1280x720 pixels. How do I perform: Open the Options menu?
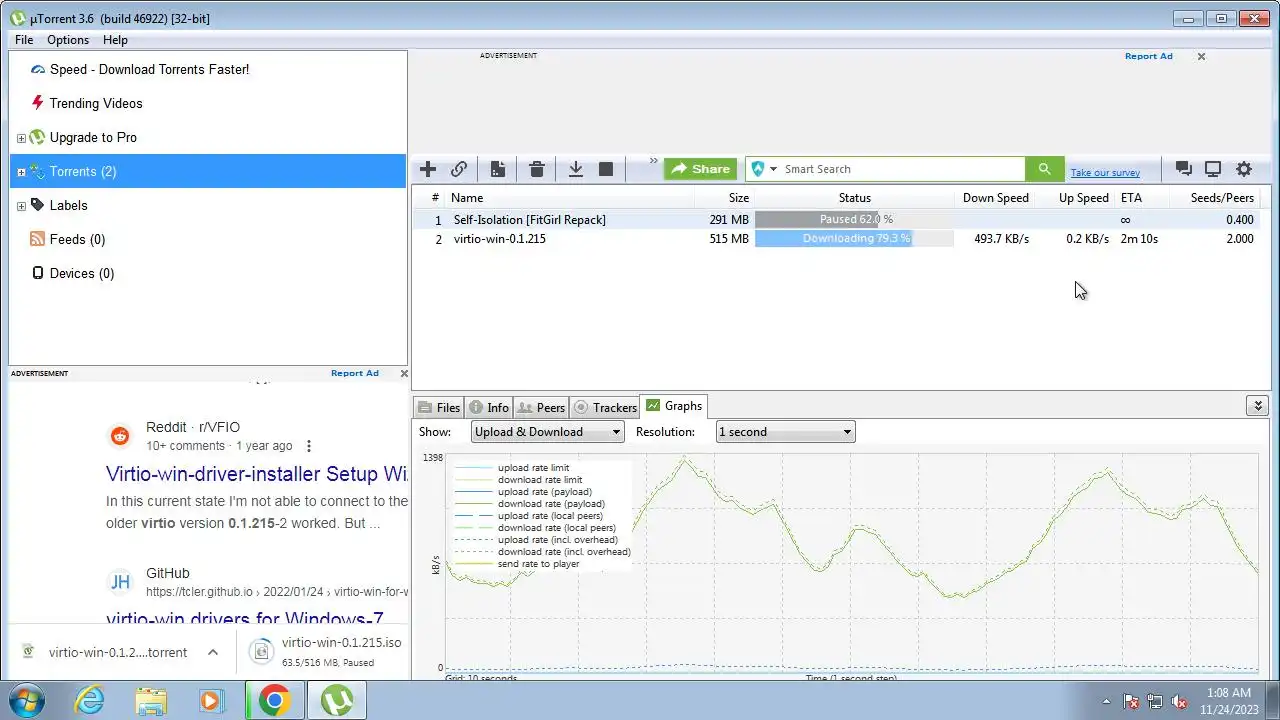coord(68,40)
